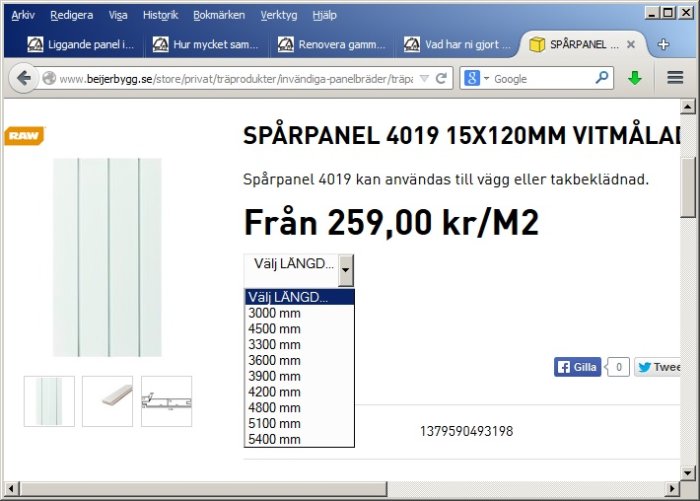
Task: Click the Facebook like count bubble
Action: tap(618, 367)
